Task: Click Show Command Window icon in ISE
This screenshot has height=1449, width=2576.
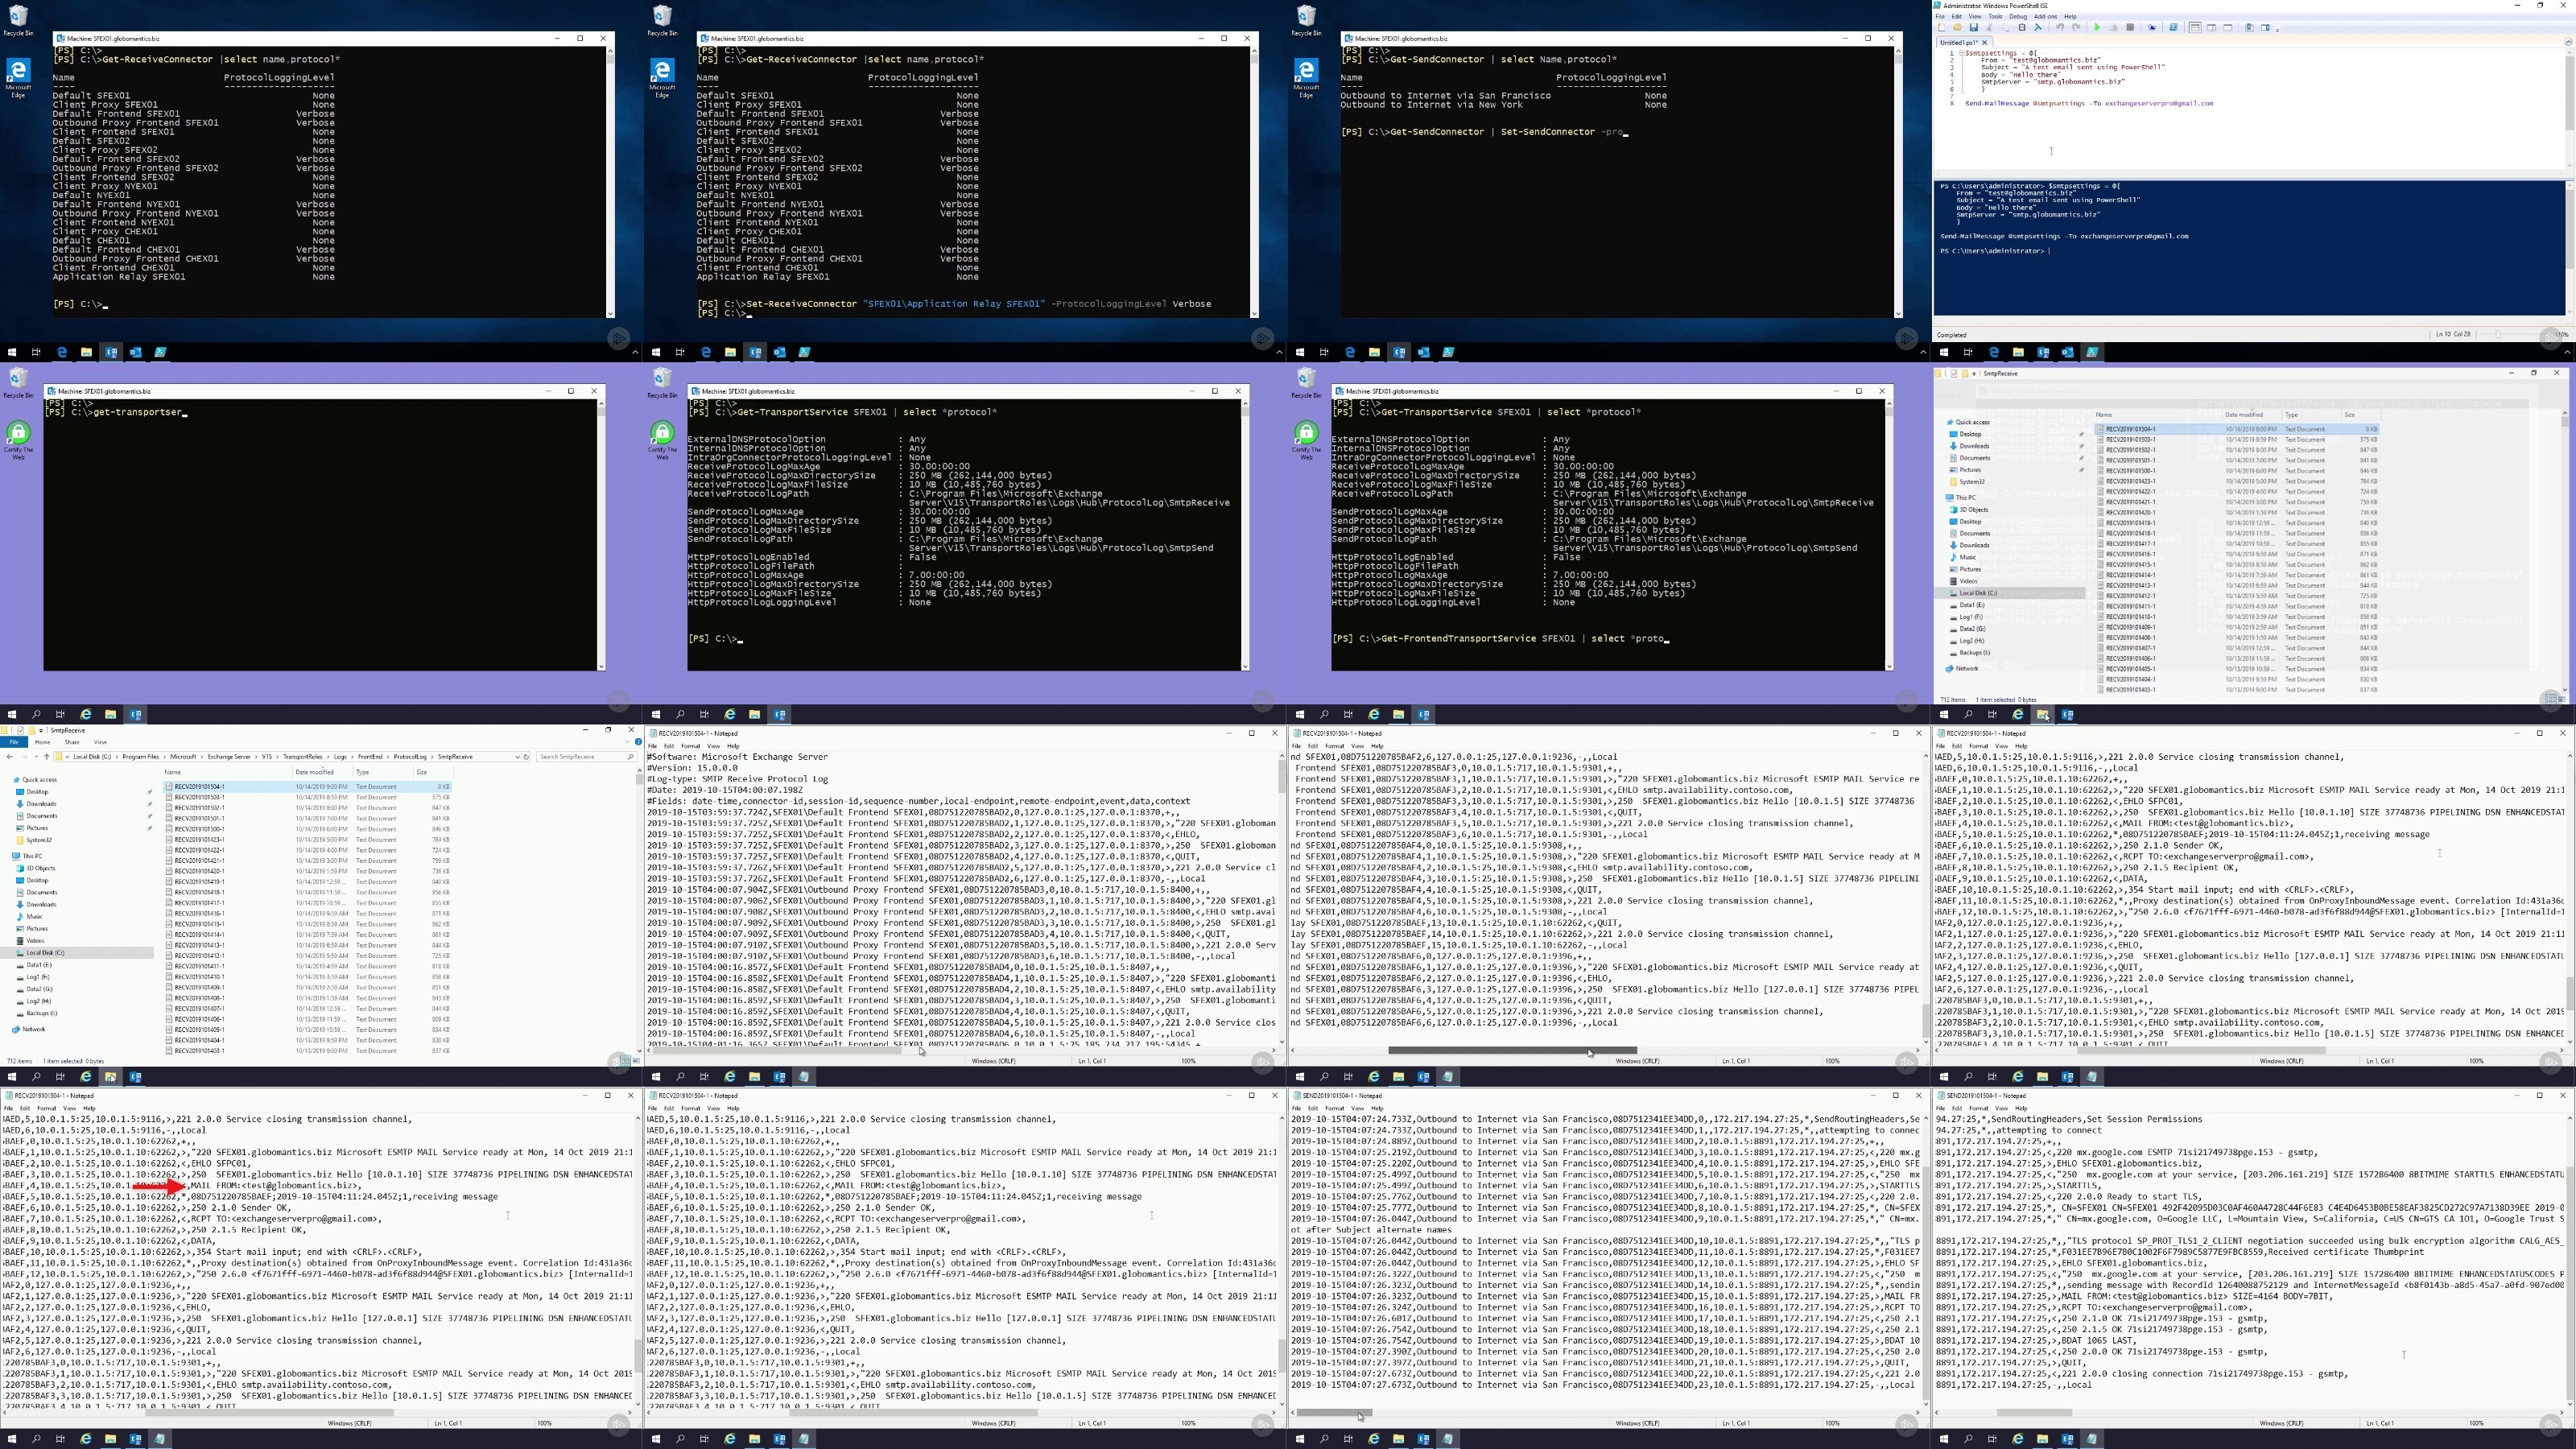Action: [2249, 27]
